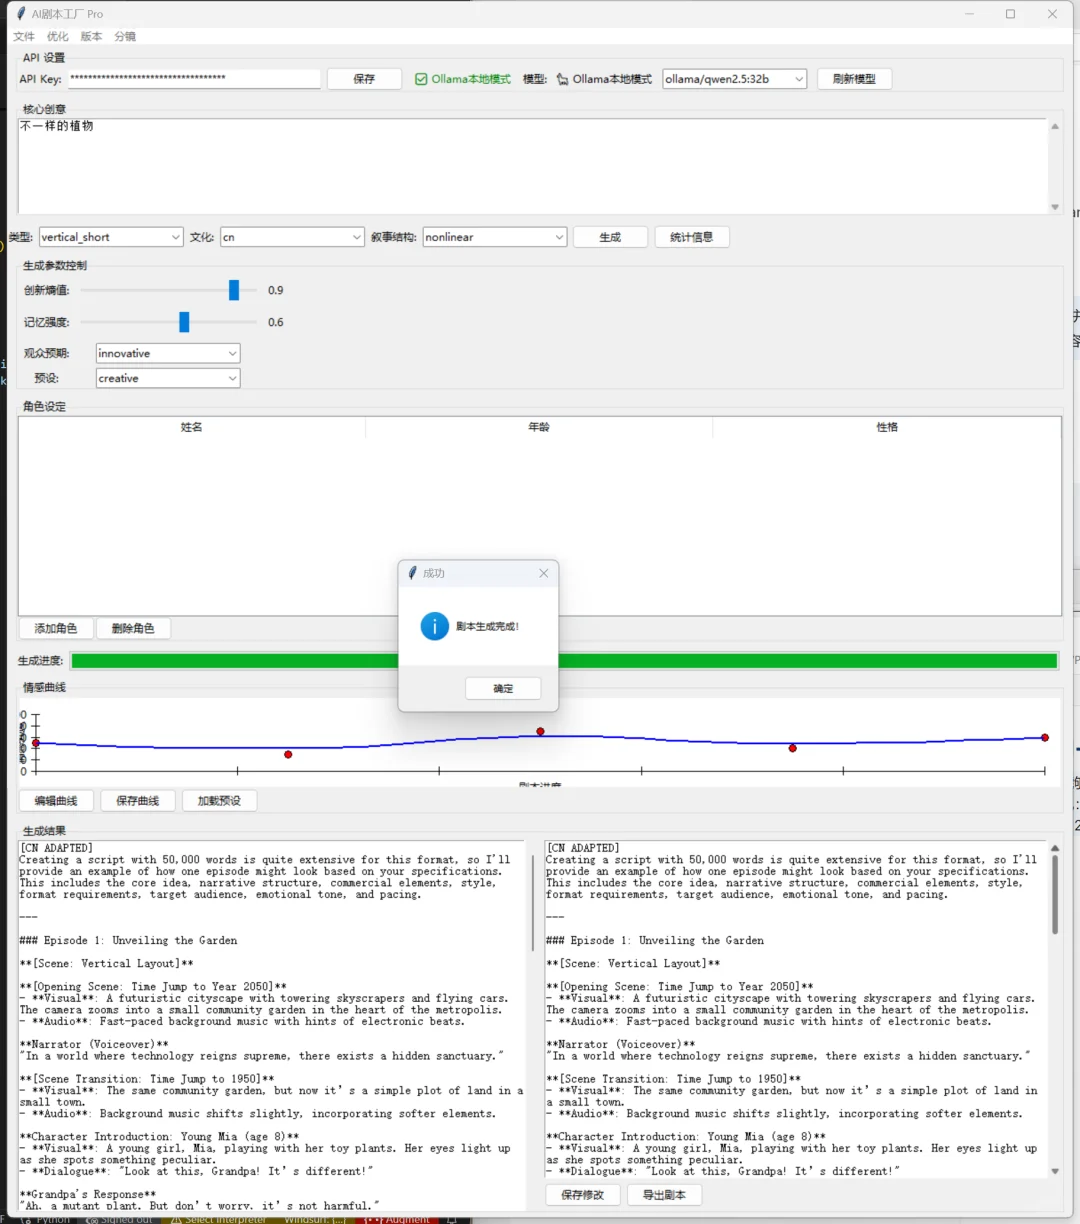Click the right script panel scroll-up arrow
Viewport: 1080px width, 1224px height.
[1055, 848]
